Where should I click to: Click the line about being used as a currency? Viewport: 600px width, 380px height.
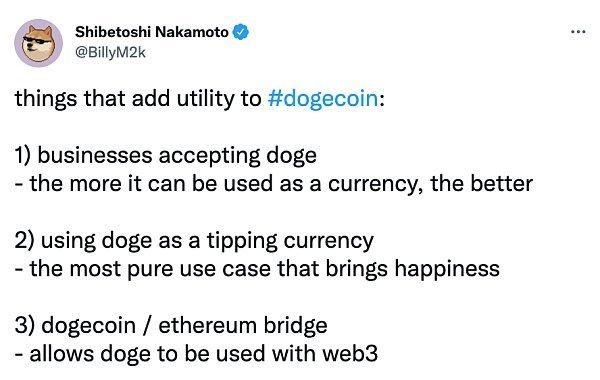274,184
